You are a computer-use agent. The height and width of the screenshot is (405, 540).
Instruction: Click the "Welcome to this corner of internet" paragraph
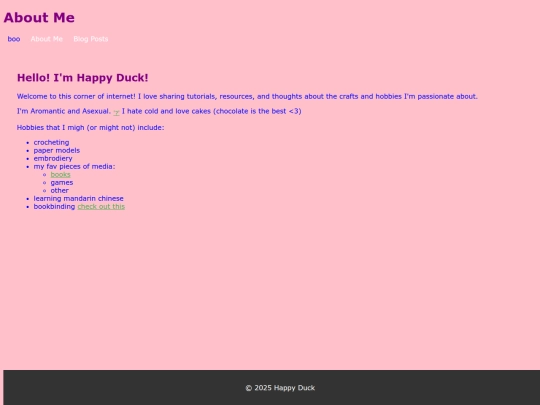point(247,96)
